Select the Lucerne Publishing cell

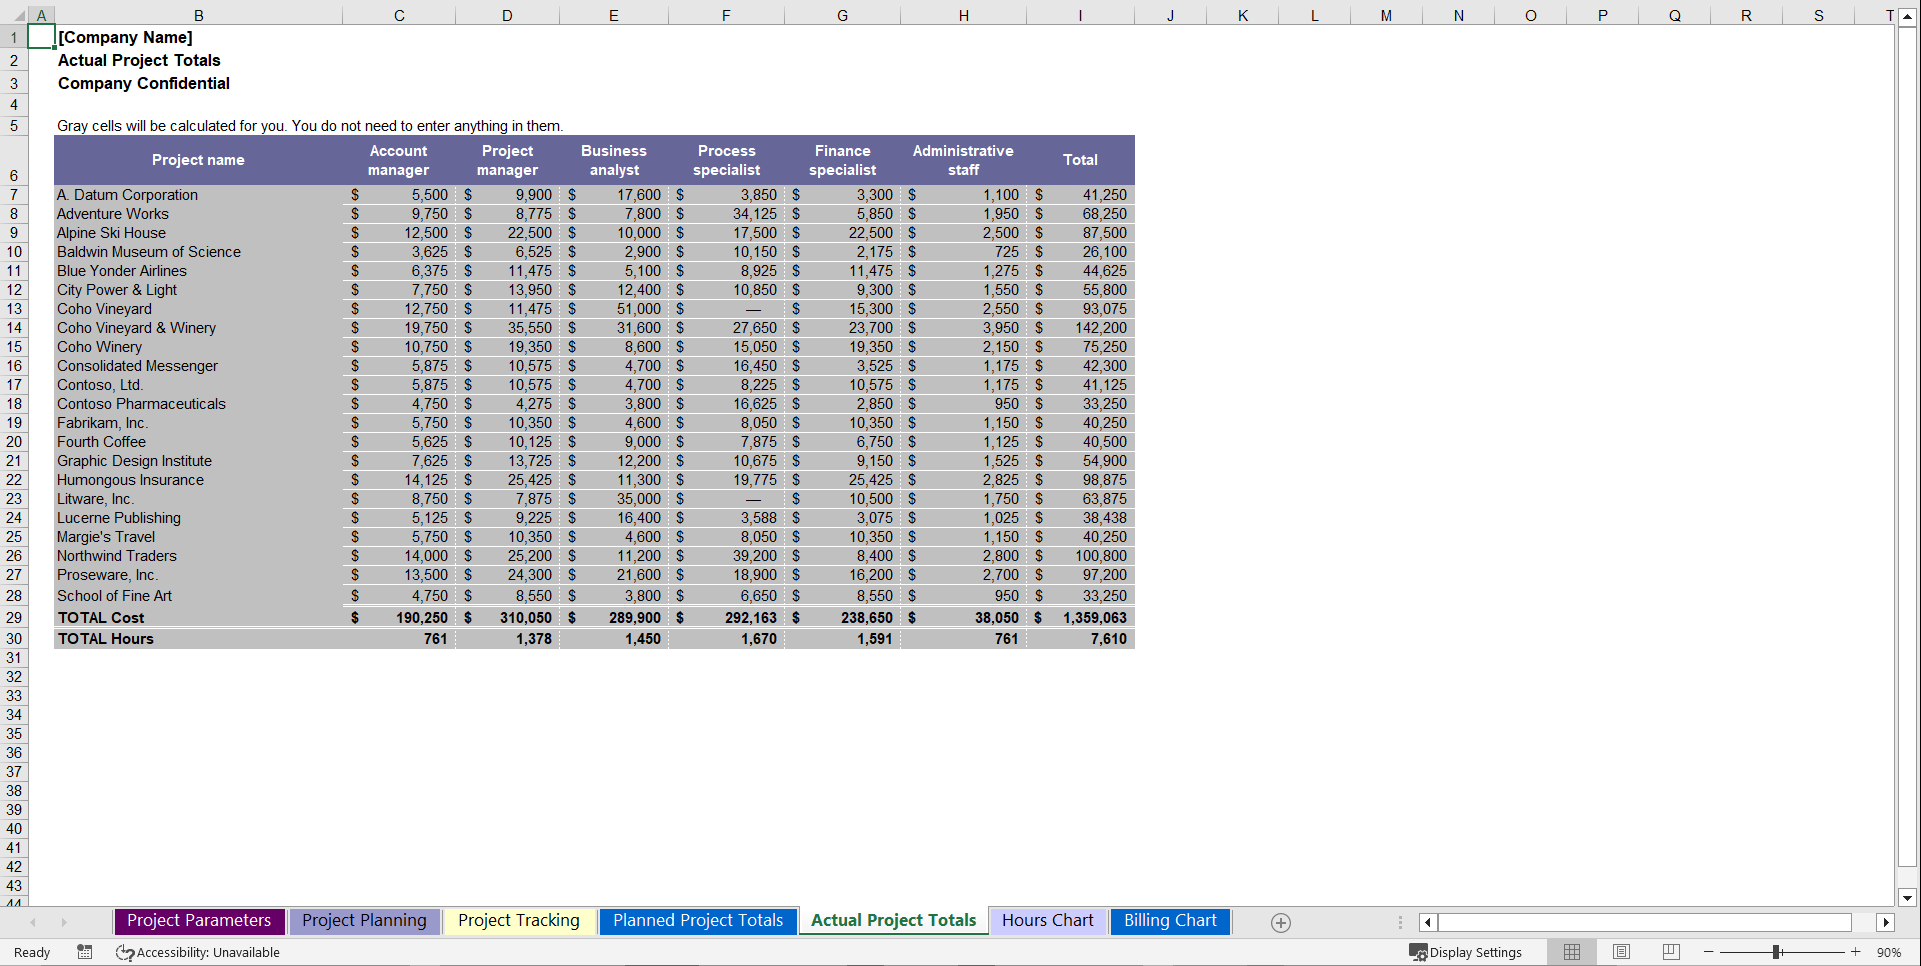coord(198,518)
